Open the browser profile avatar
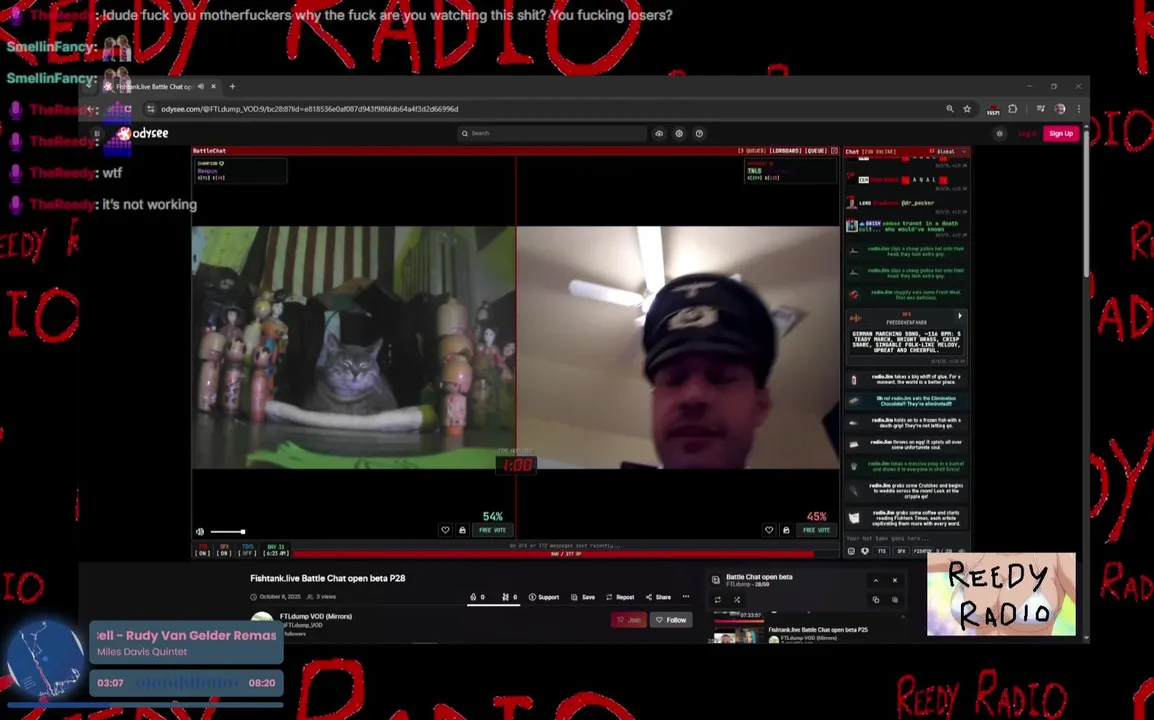The image size is (1154, 720). pos(1060,109)
